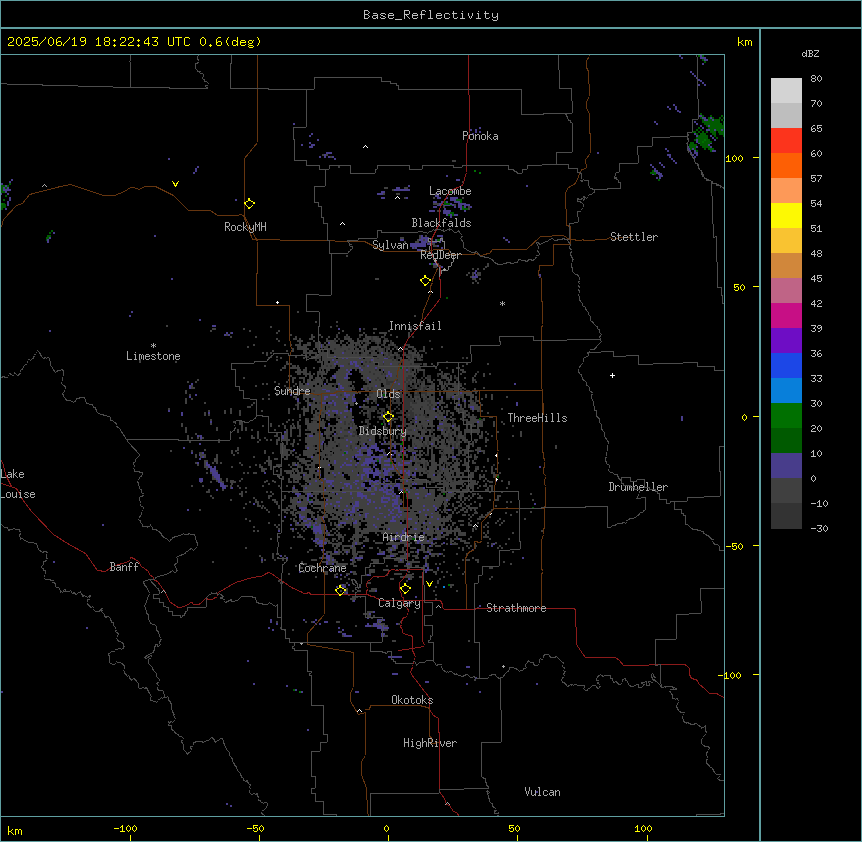Viewport: 862px width, 842px height.
Task: Select the gold 51 dBZ legend swatch
Action: click(786, 240)
